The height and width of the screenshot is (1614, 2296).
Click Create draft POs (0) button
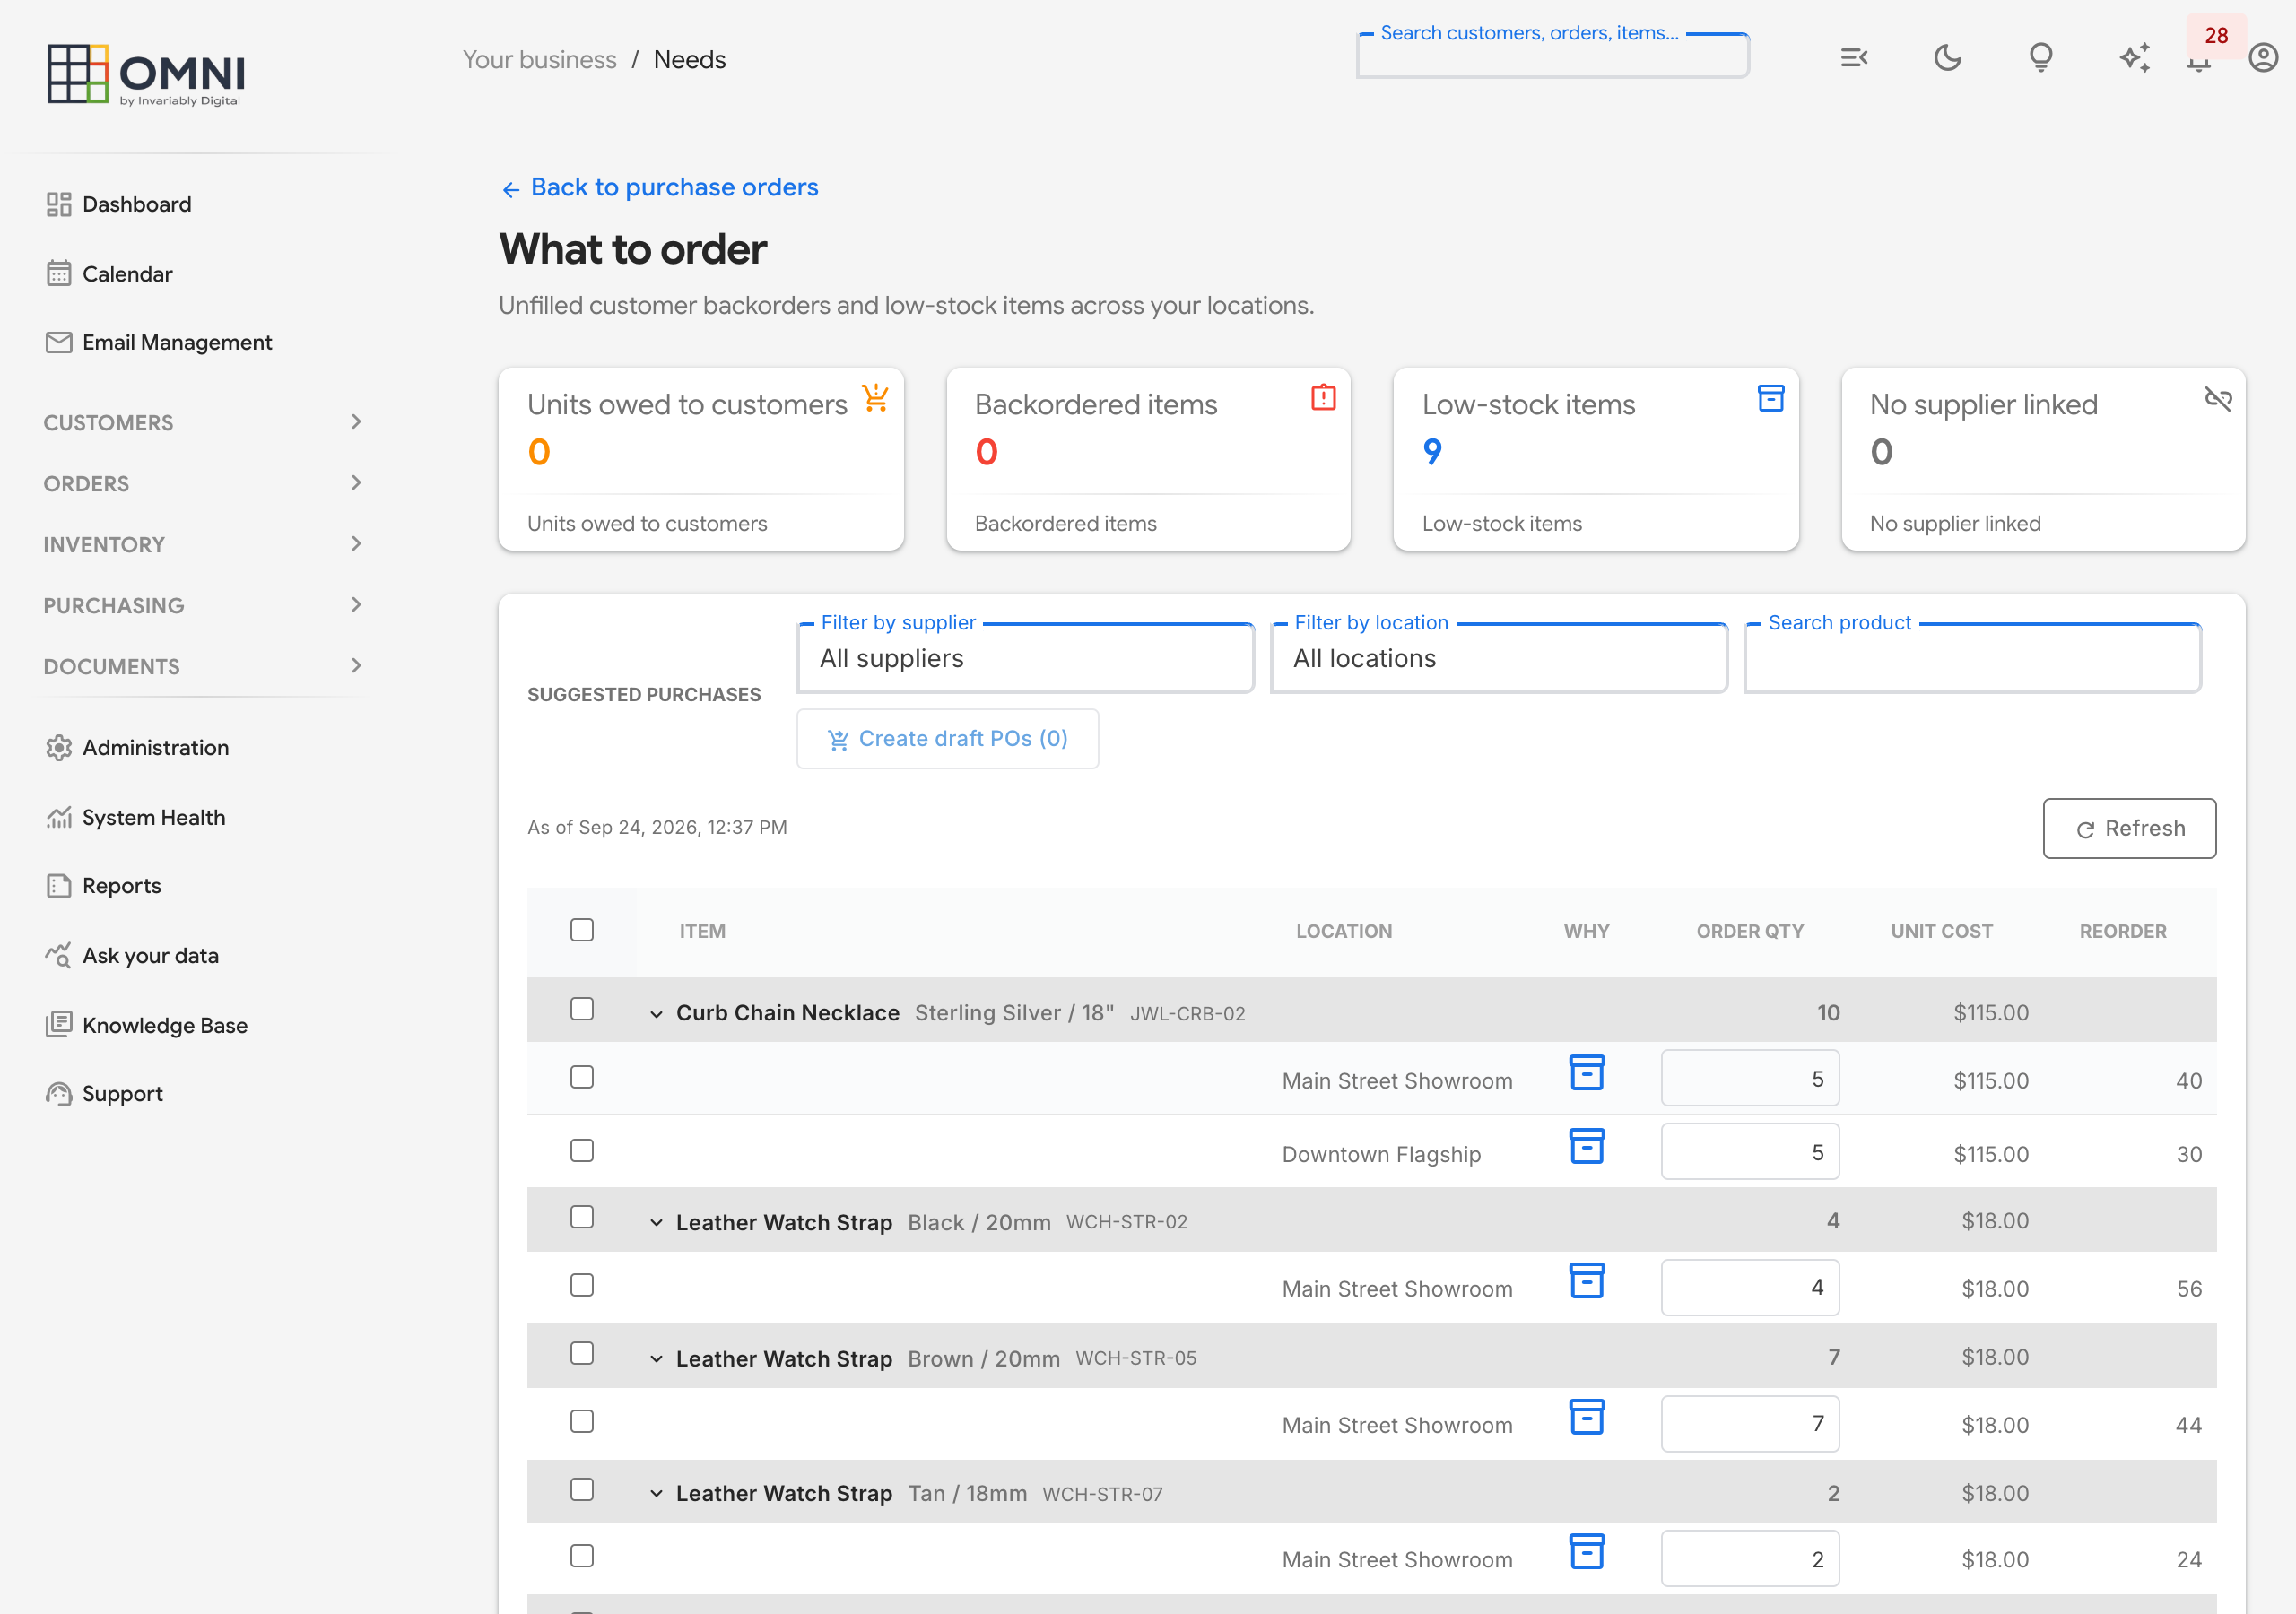[x=947, y=739]
